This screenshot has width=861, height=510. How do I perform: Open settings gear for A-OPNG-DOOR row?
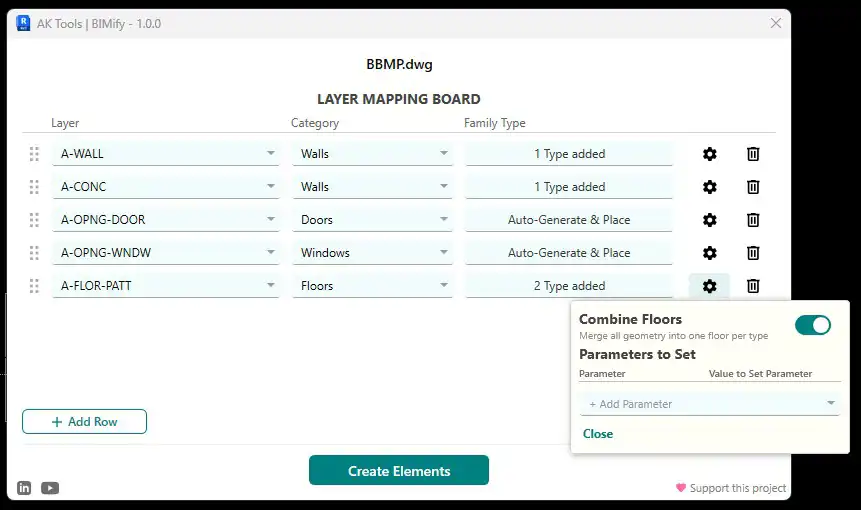[x=709, y=220]
